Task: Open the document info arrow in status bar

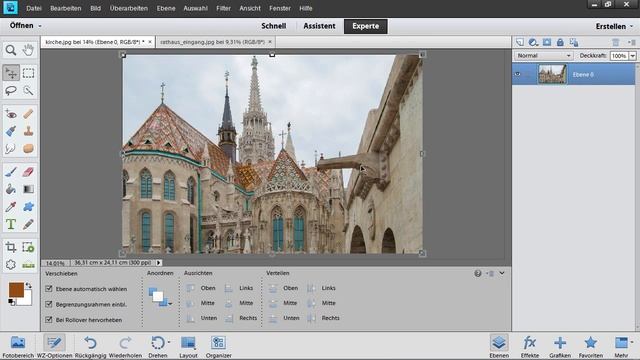Action: (x=159, y=263)
